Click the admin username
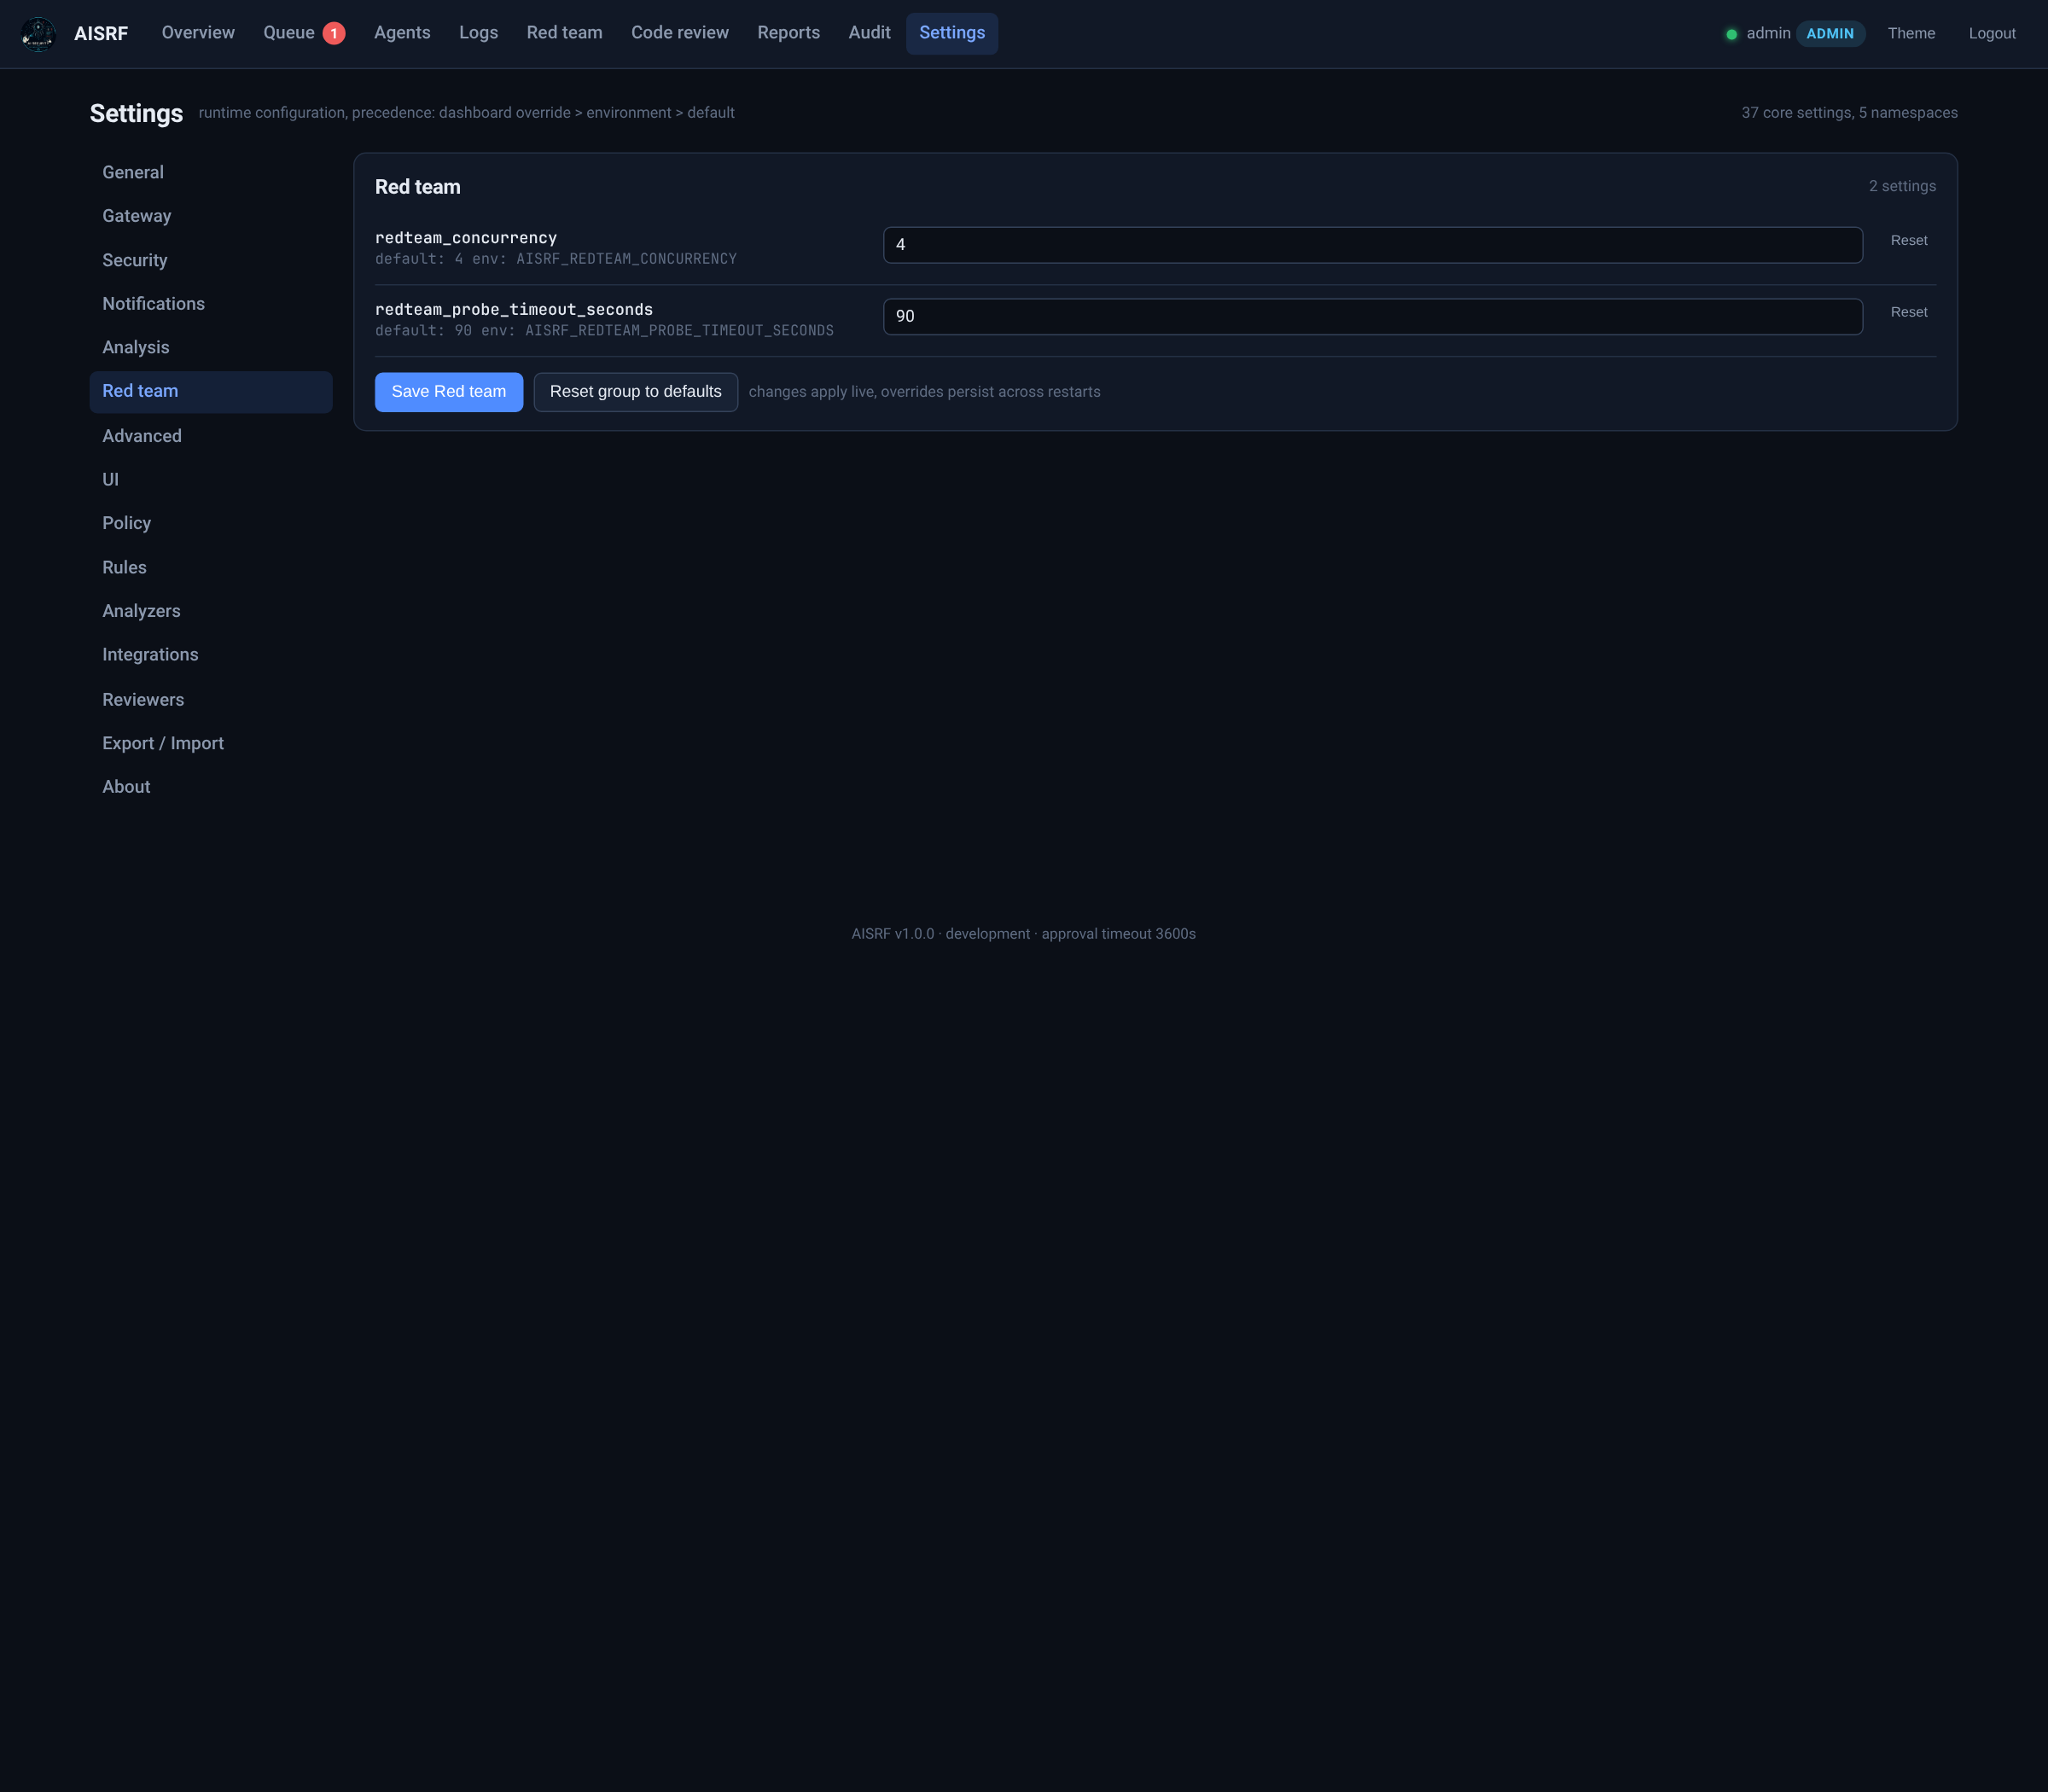This screenshot has height=1792, width=2048. (x=1768, y=34)
